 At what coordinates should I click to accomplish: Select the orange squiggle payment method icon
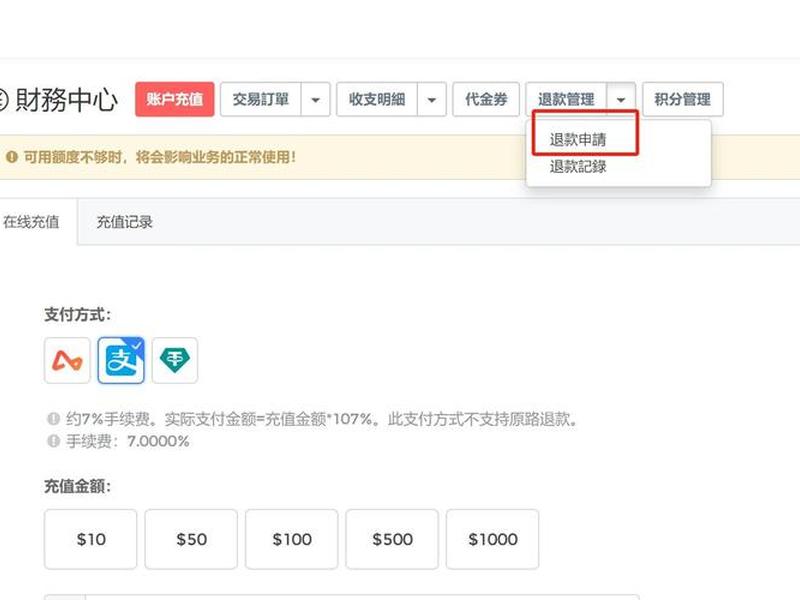coord(67,360)
